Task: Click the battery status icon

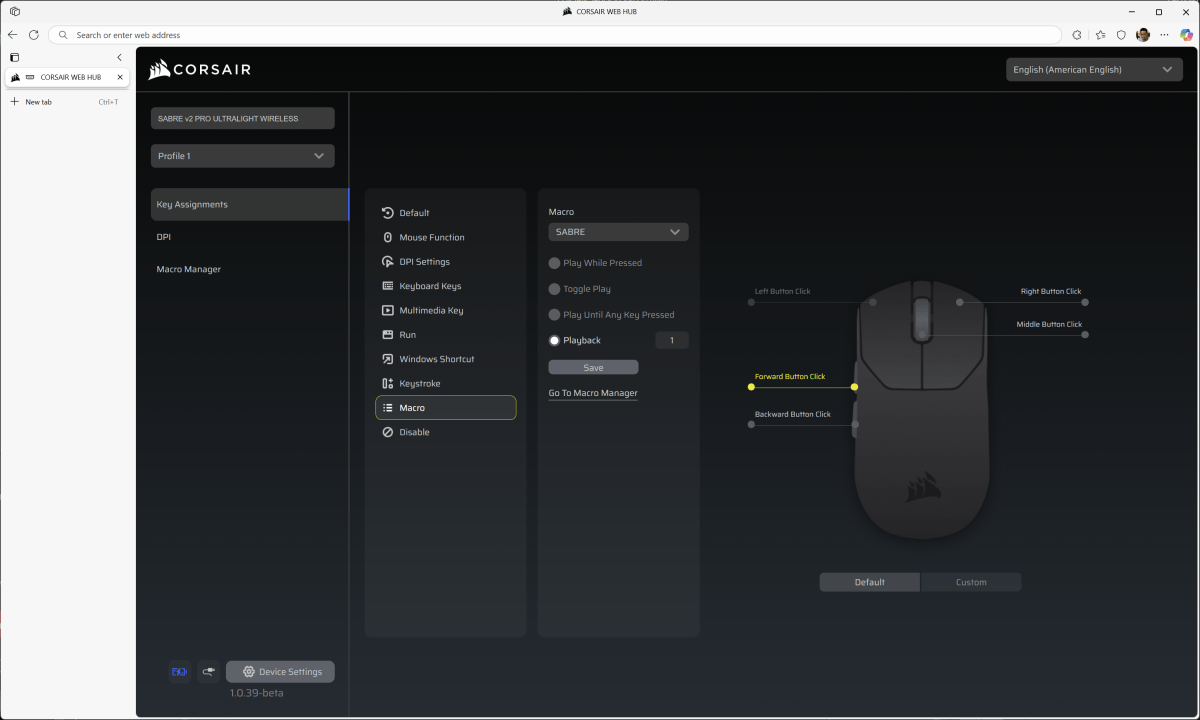Action: [x=179, y=672]
